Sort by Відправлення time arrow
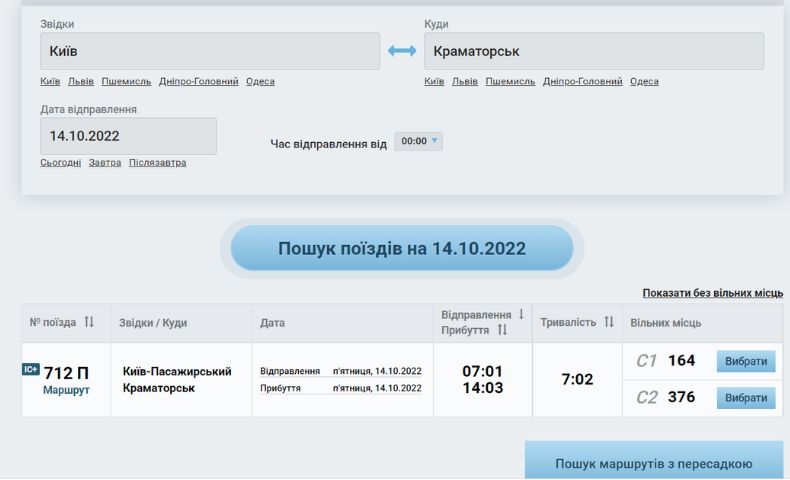 point(521,314)
